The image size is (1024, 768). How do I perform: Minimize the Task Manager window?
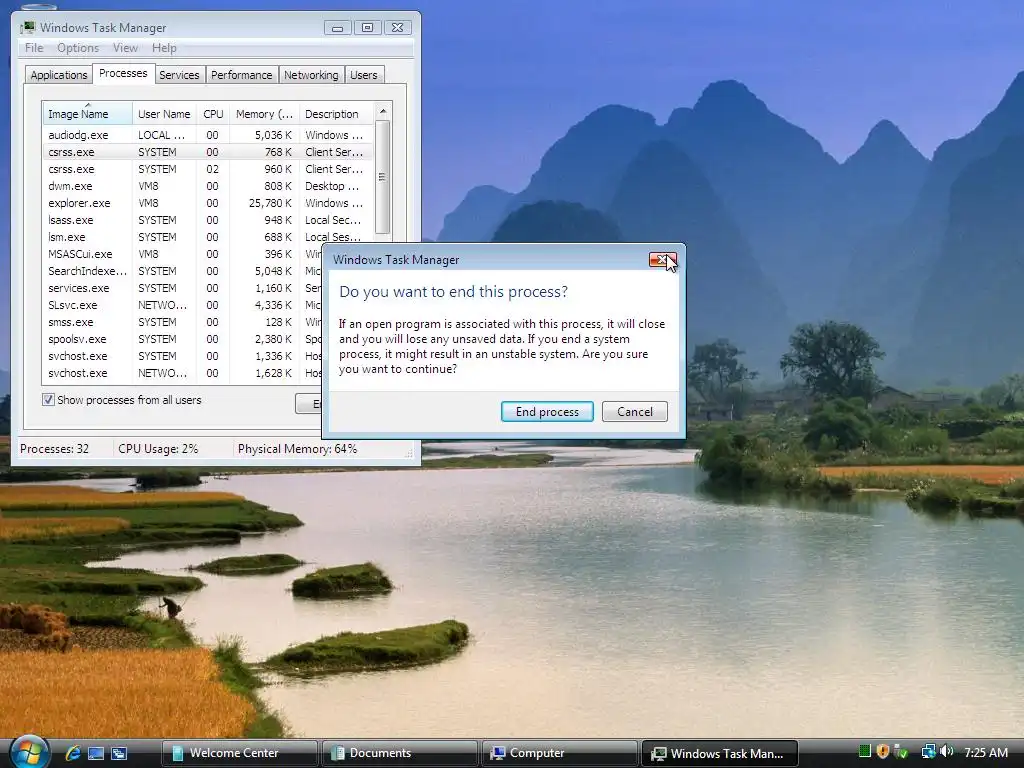338,27
